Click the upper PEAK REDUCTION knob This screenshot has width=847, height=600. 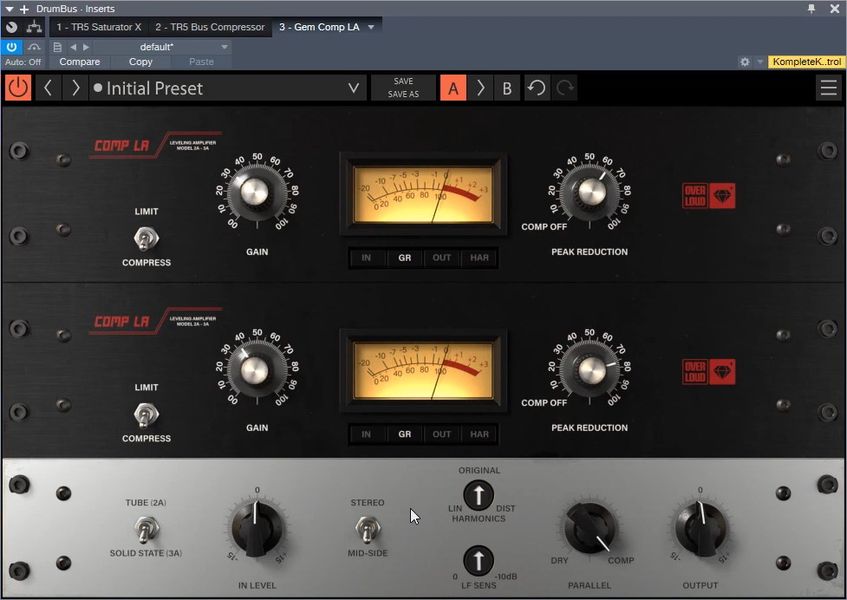tap(587, 188)
